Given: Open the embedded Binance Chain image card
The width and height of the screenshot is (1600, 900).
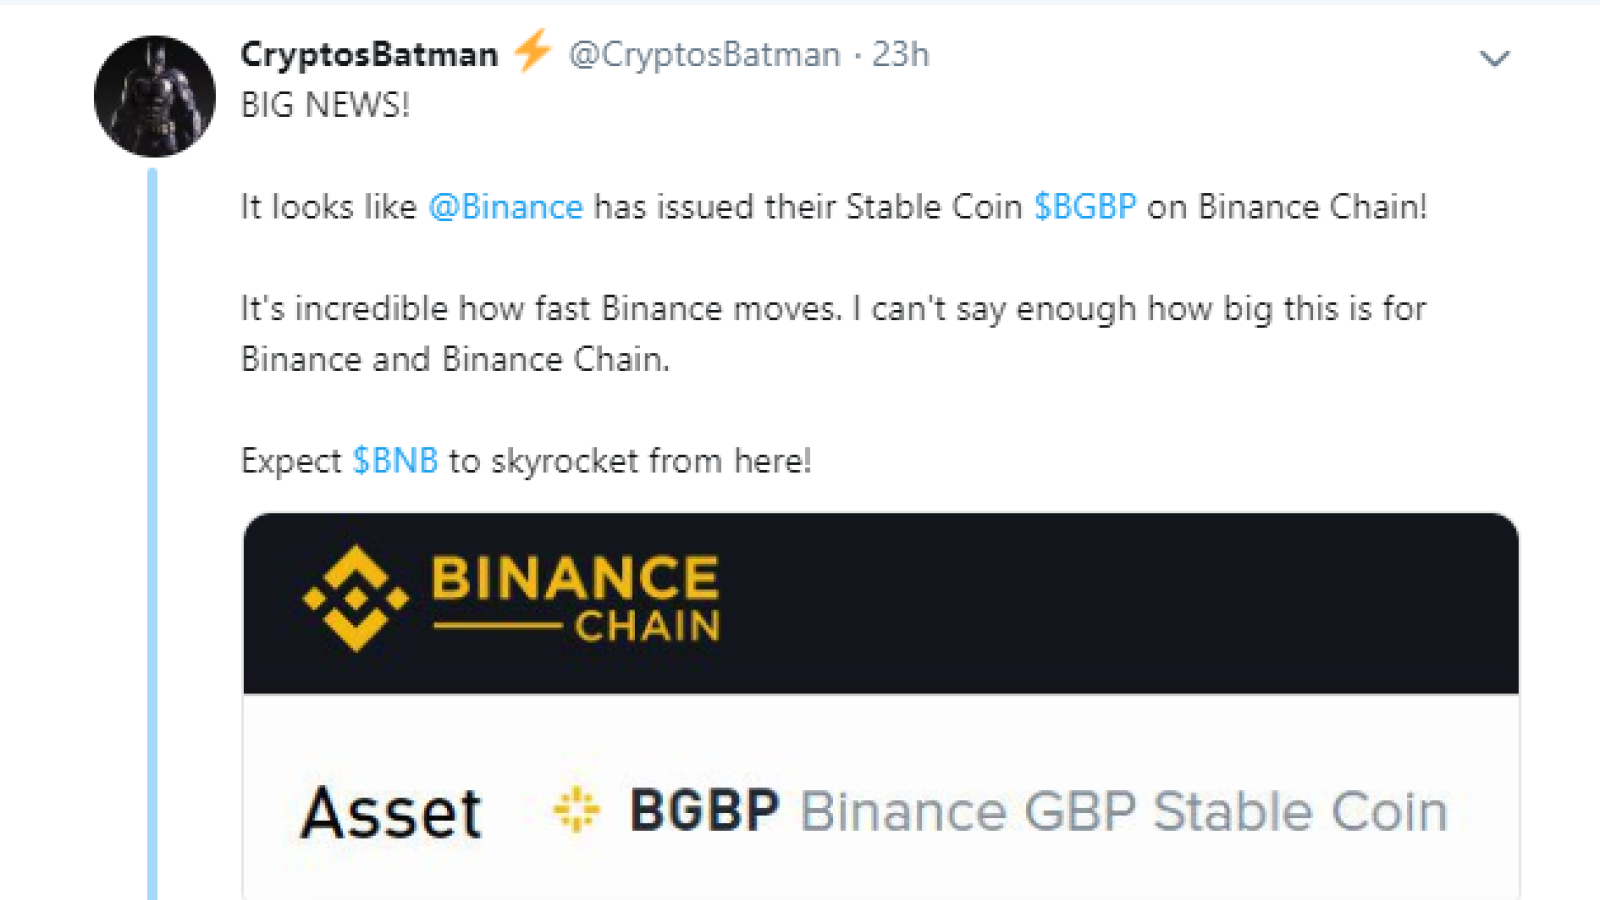Looking at the screenshot, I should 881,706.
